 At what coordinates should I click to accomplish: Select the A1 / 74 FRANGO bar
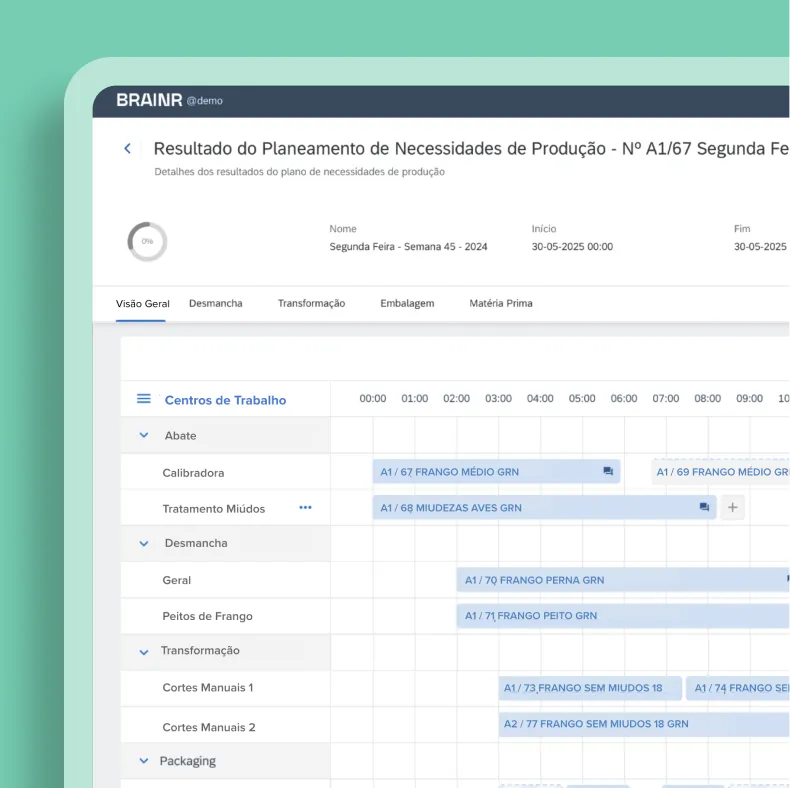(738, 688)
